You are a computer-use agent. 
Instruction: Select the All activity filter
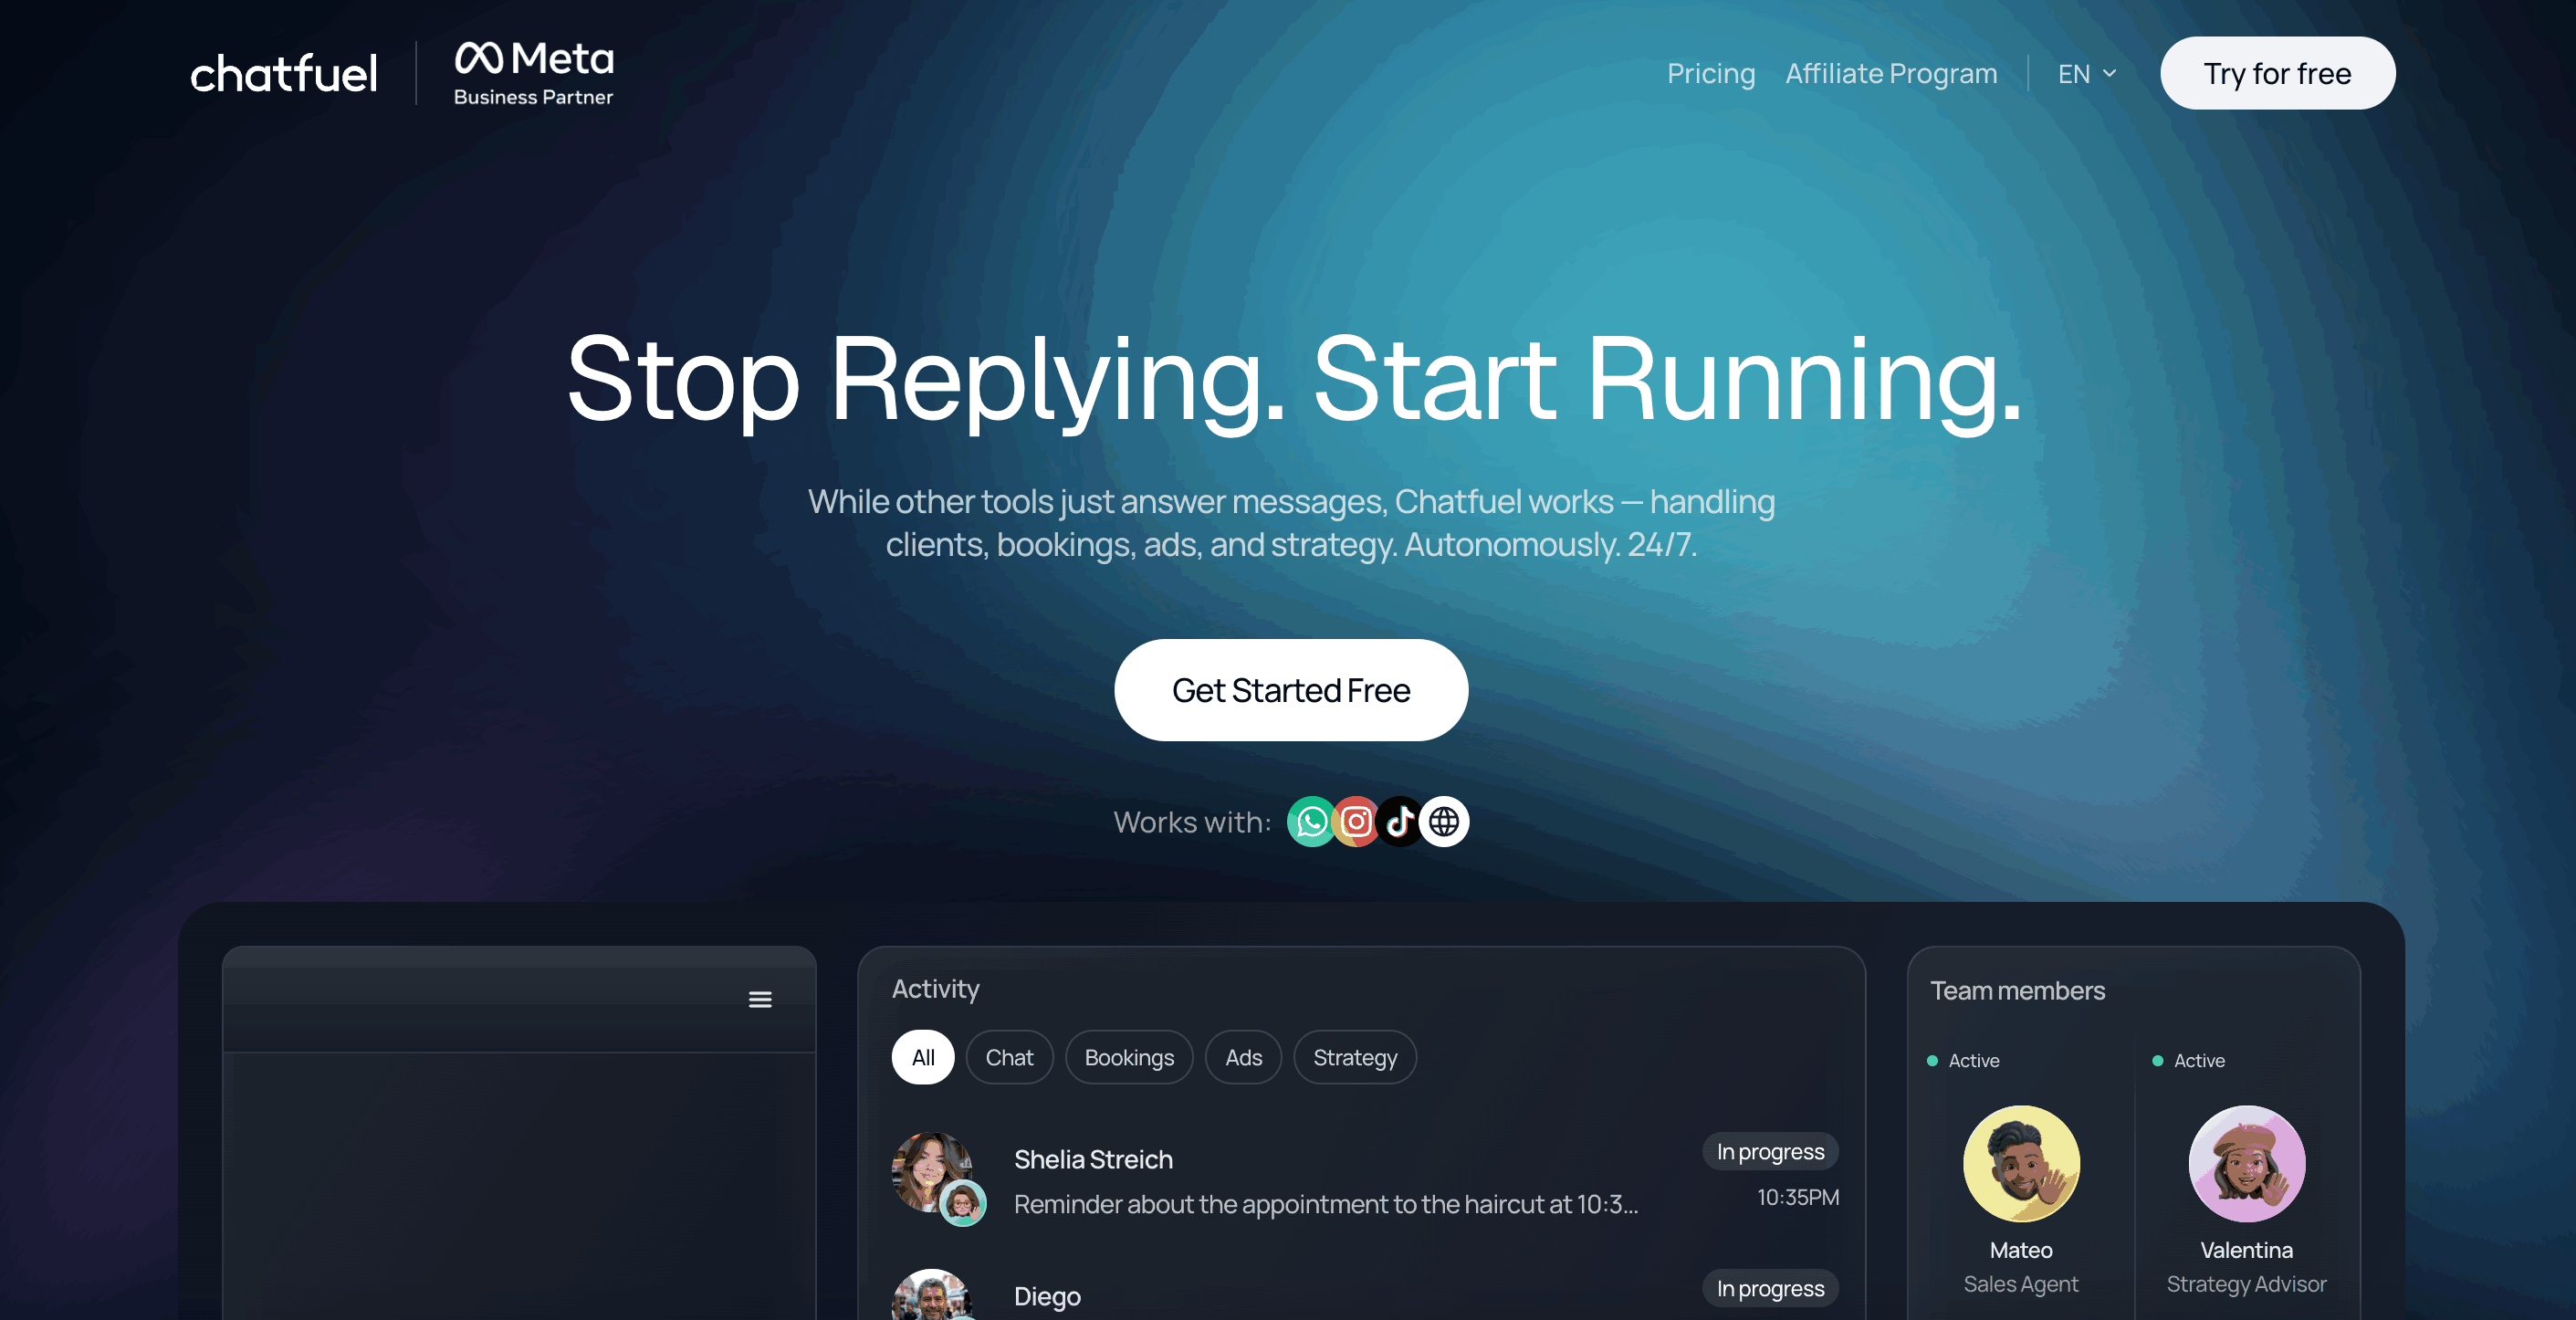923,1057
